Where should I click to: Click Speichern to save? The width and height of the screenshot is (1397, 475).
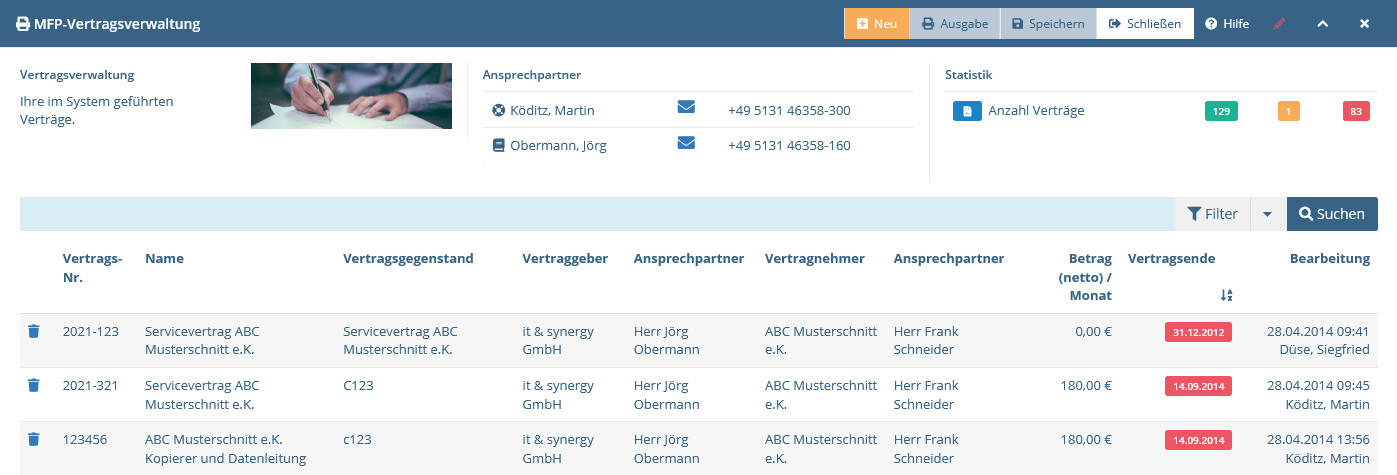1048,23
